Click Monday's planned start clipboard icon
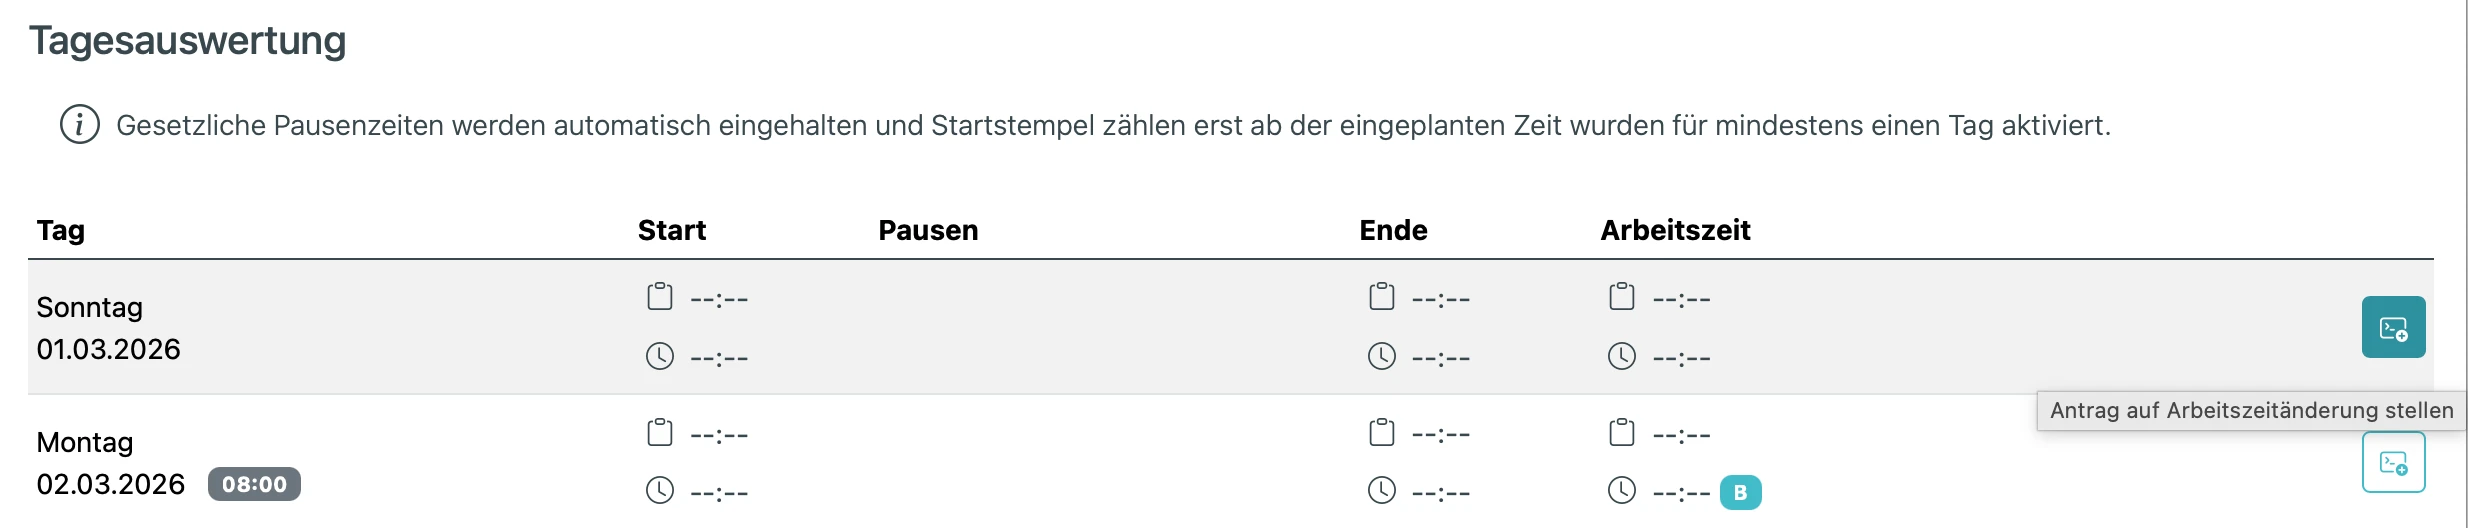2468x528 pixels. pos(660,433)
